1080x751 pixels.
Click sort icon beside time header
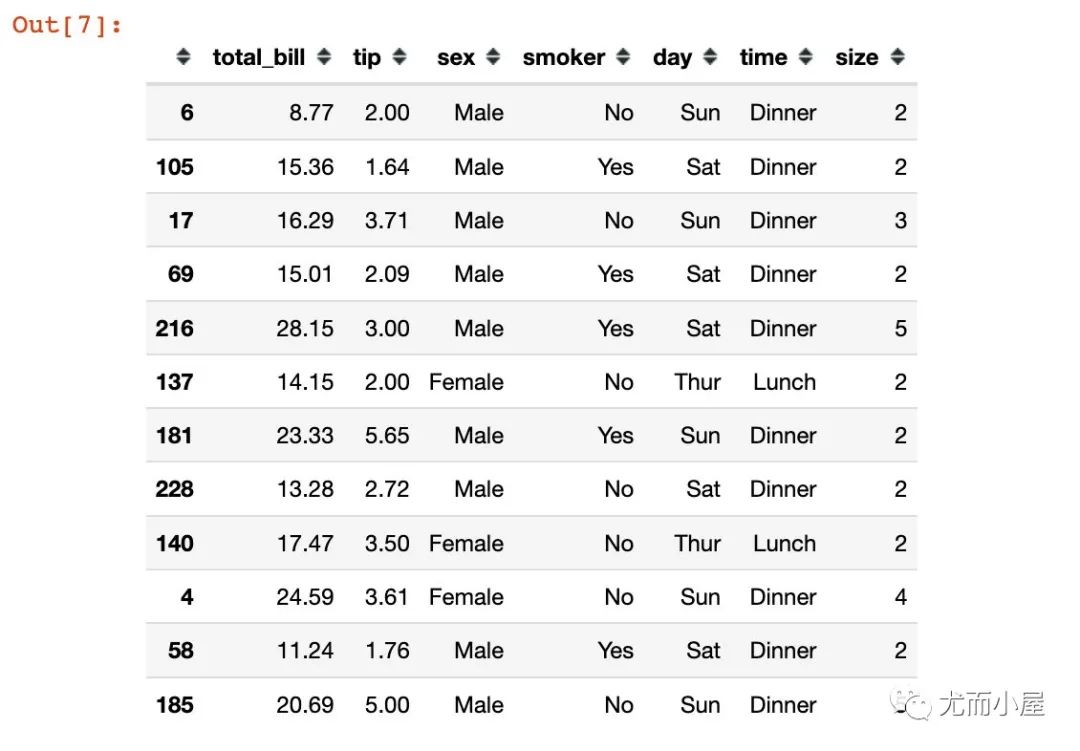pyautogui.click(x=806, y=56)
